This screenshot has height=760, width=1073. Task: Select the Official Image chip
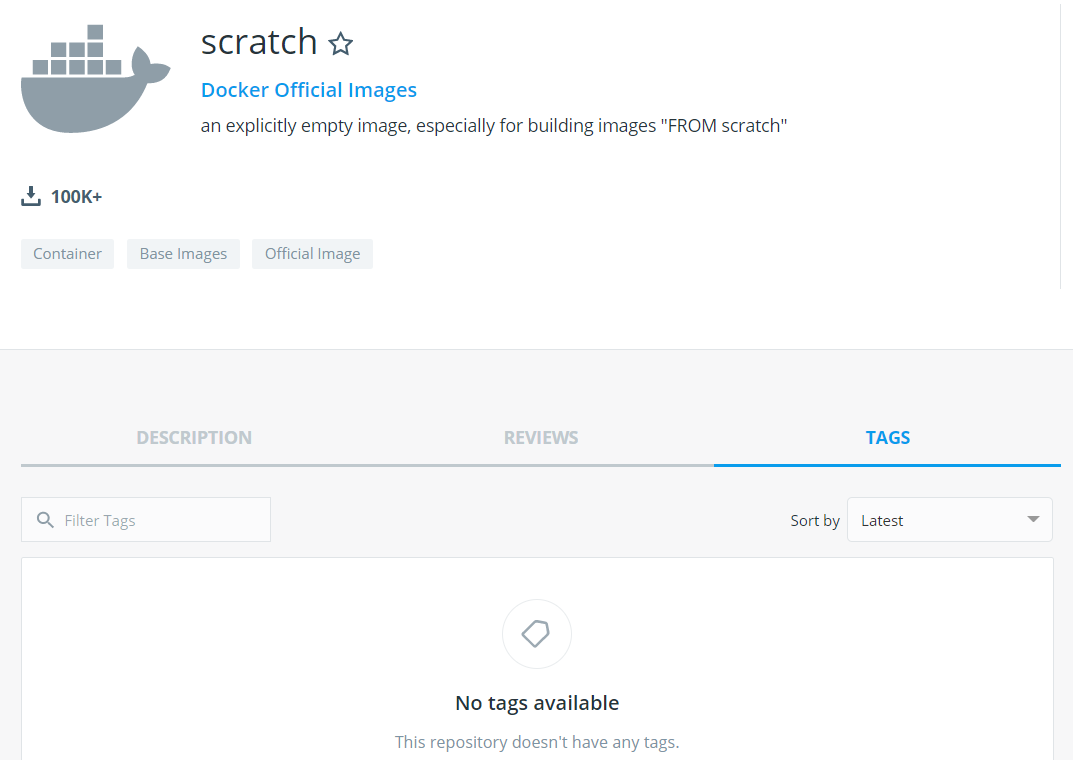(x=312, y=254)
